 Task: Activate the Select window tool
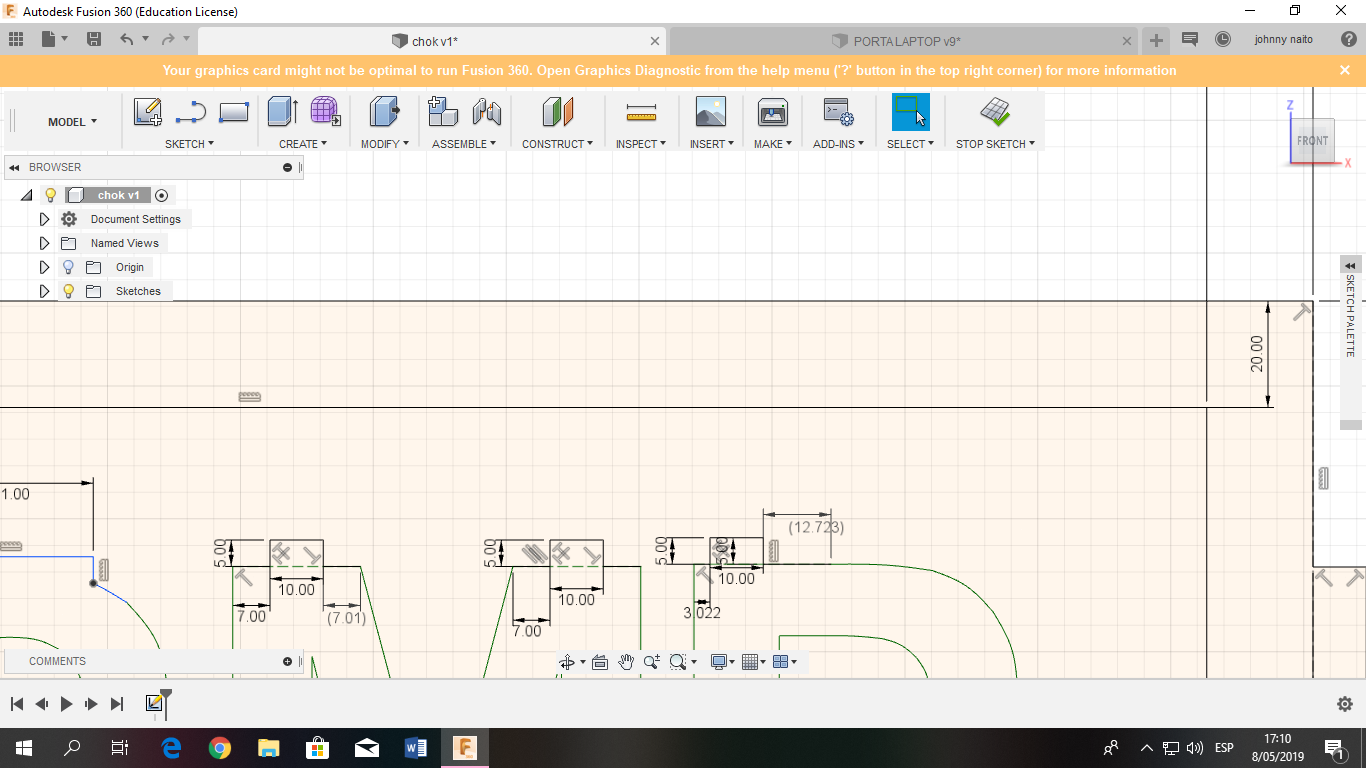point(910,112)
